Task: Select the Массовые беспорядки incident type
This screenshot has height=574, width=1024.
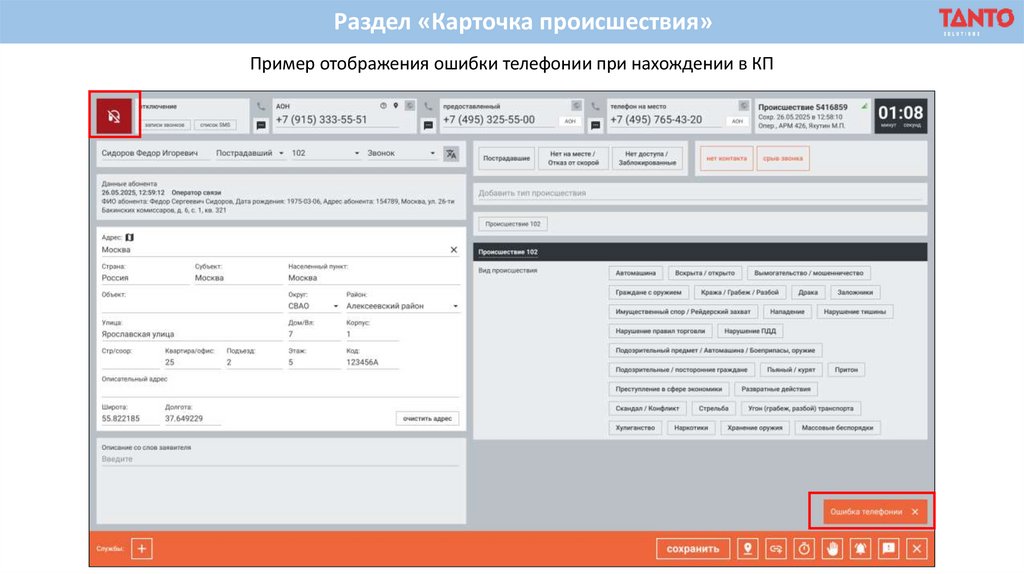Action: coord(837,428)
